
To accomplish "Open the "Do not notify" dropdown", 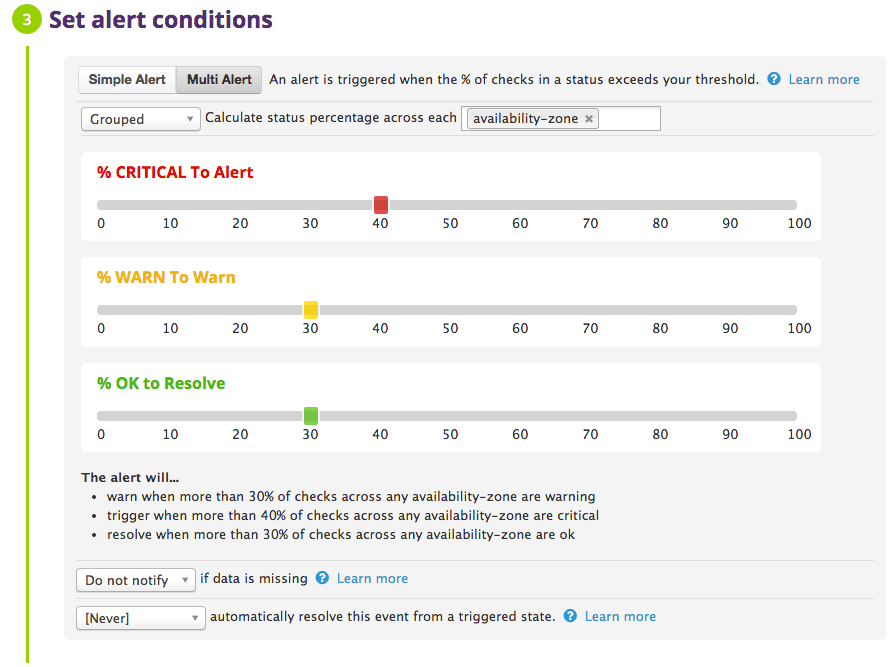I will tap(135, 579).
